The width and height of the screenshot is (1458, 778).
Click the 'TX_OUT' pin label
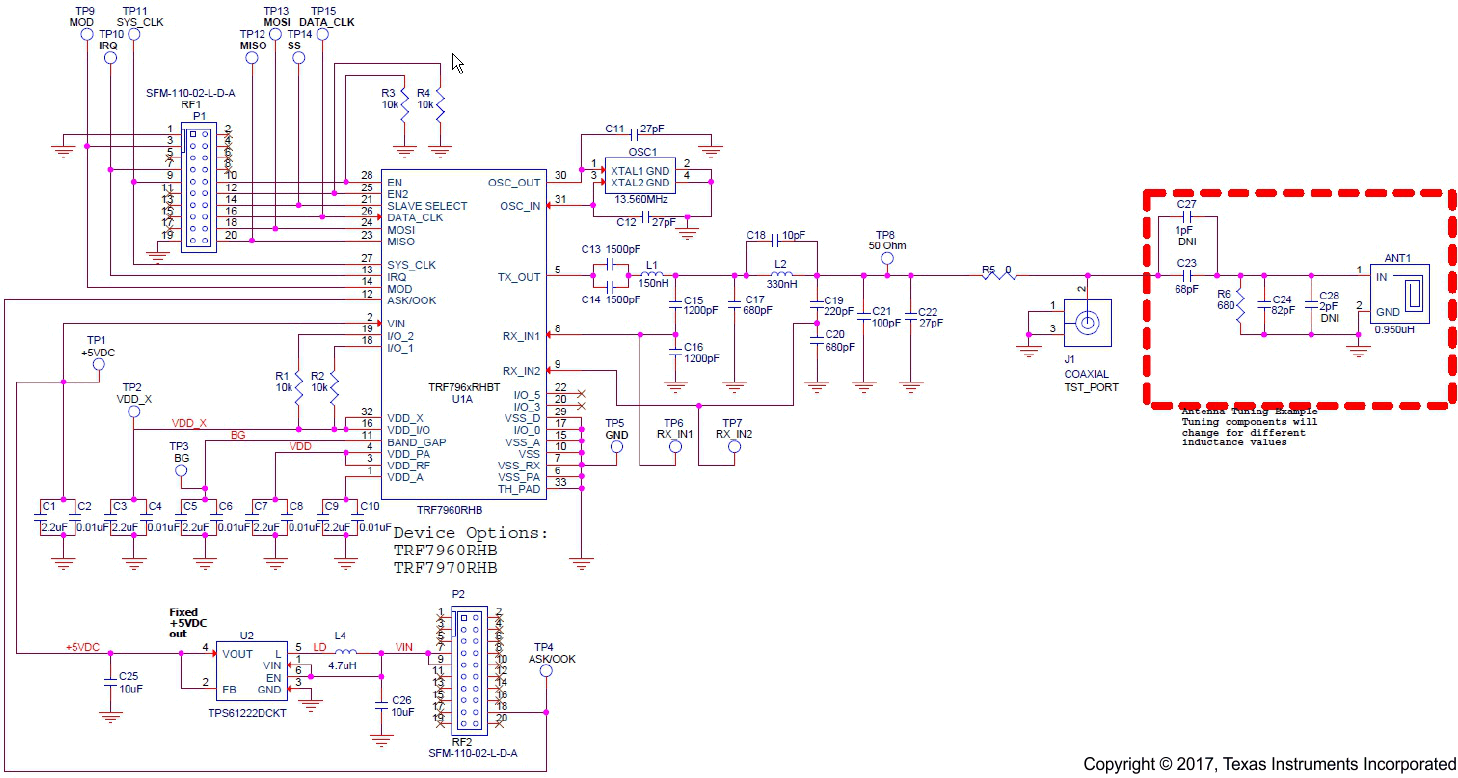coord(519,277)
